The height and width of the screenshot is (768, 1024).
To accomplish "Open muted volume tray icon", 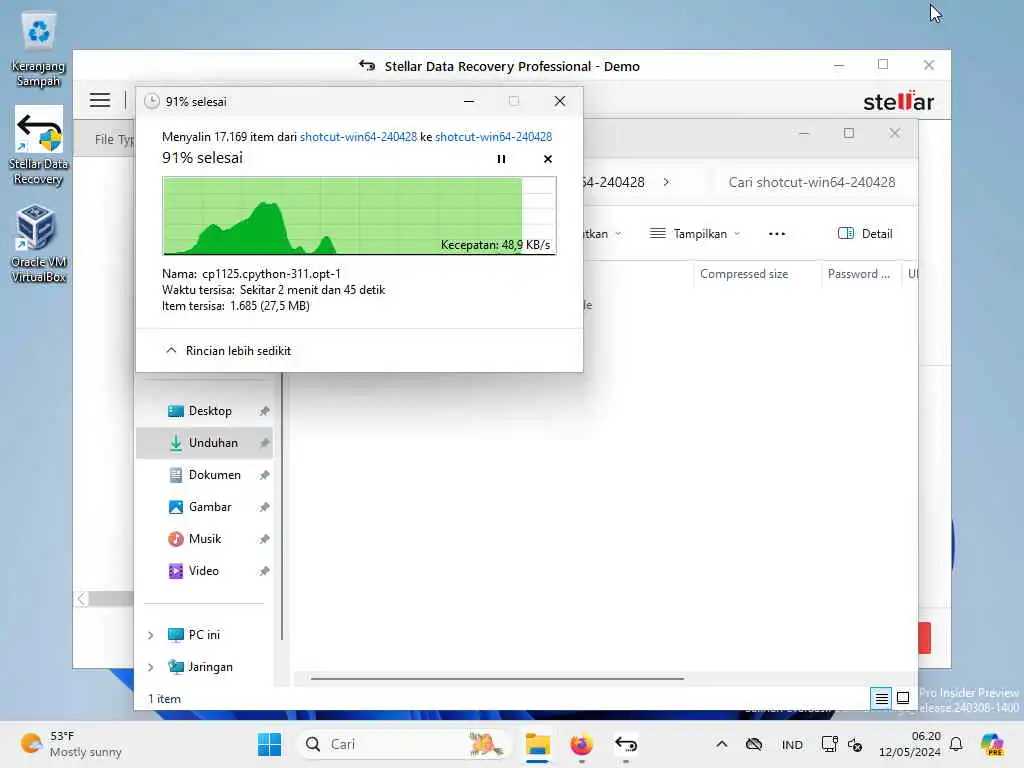I will [855, 744].
